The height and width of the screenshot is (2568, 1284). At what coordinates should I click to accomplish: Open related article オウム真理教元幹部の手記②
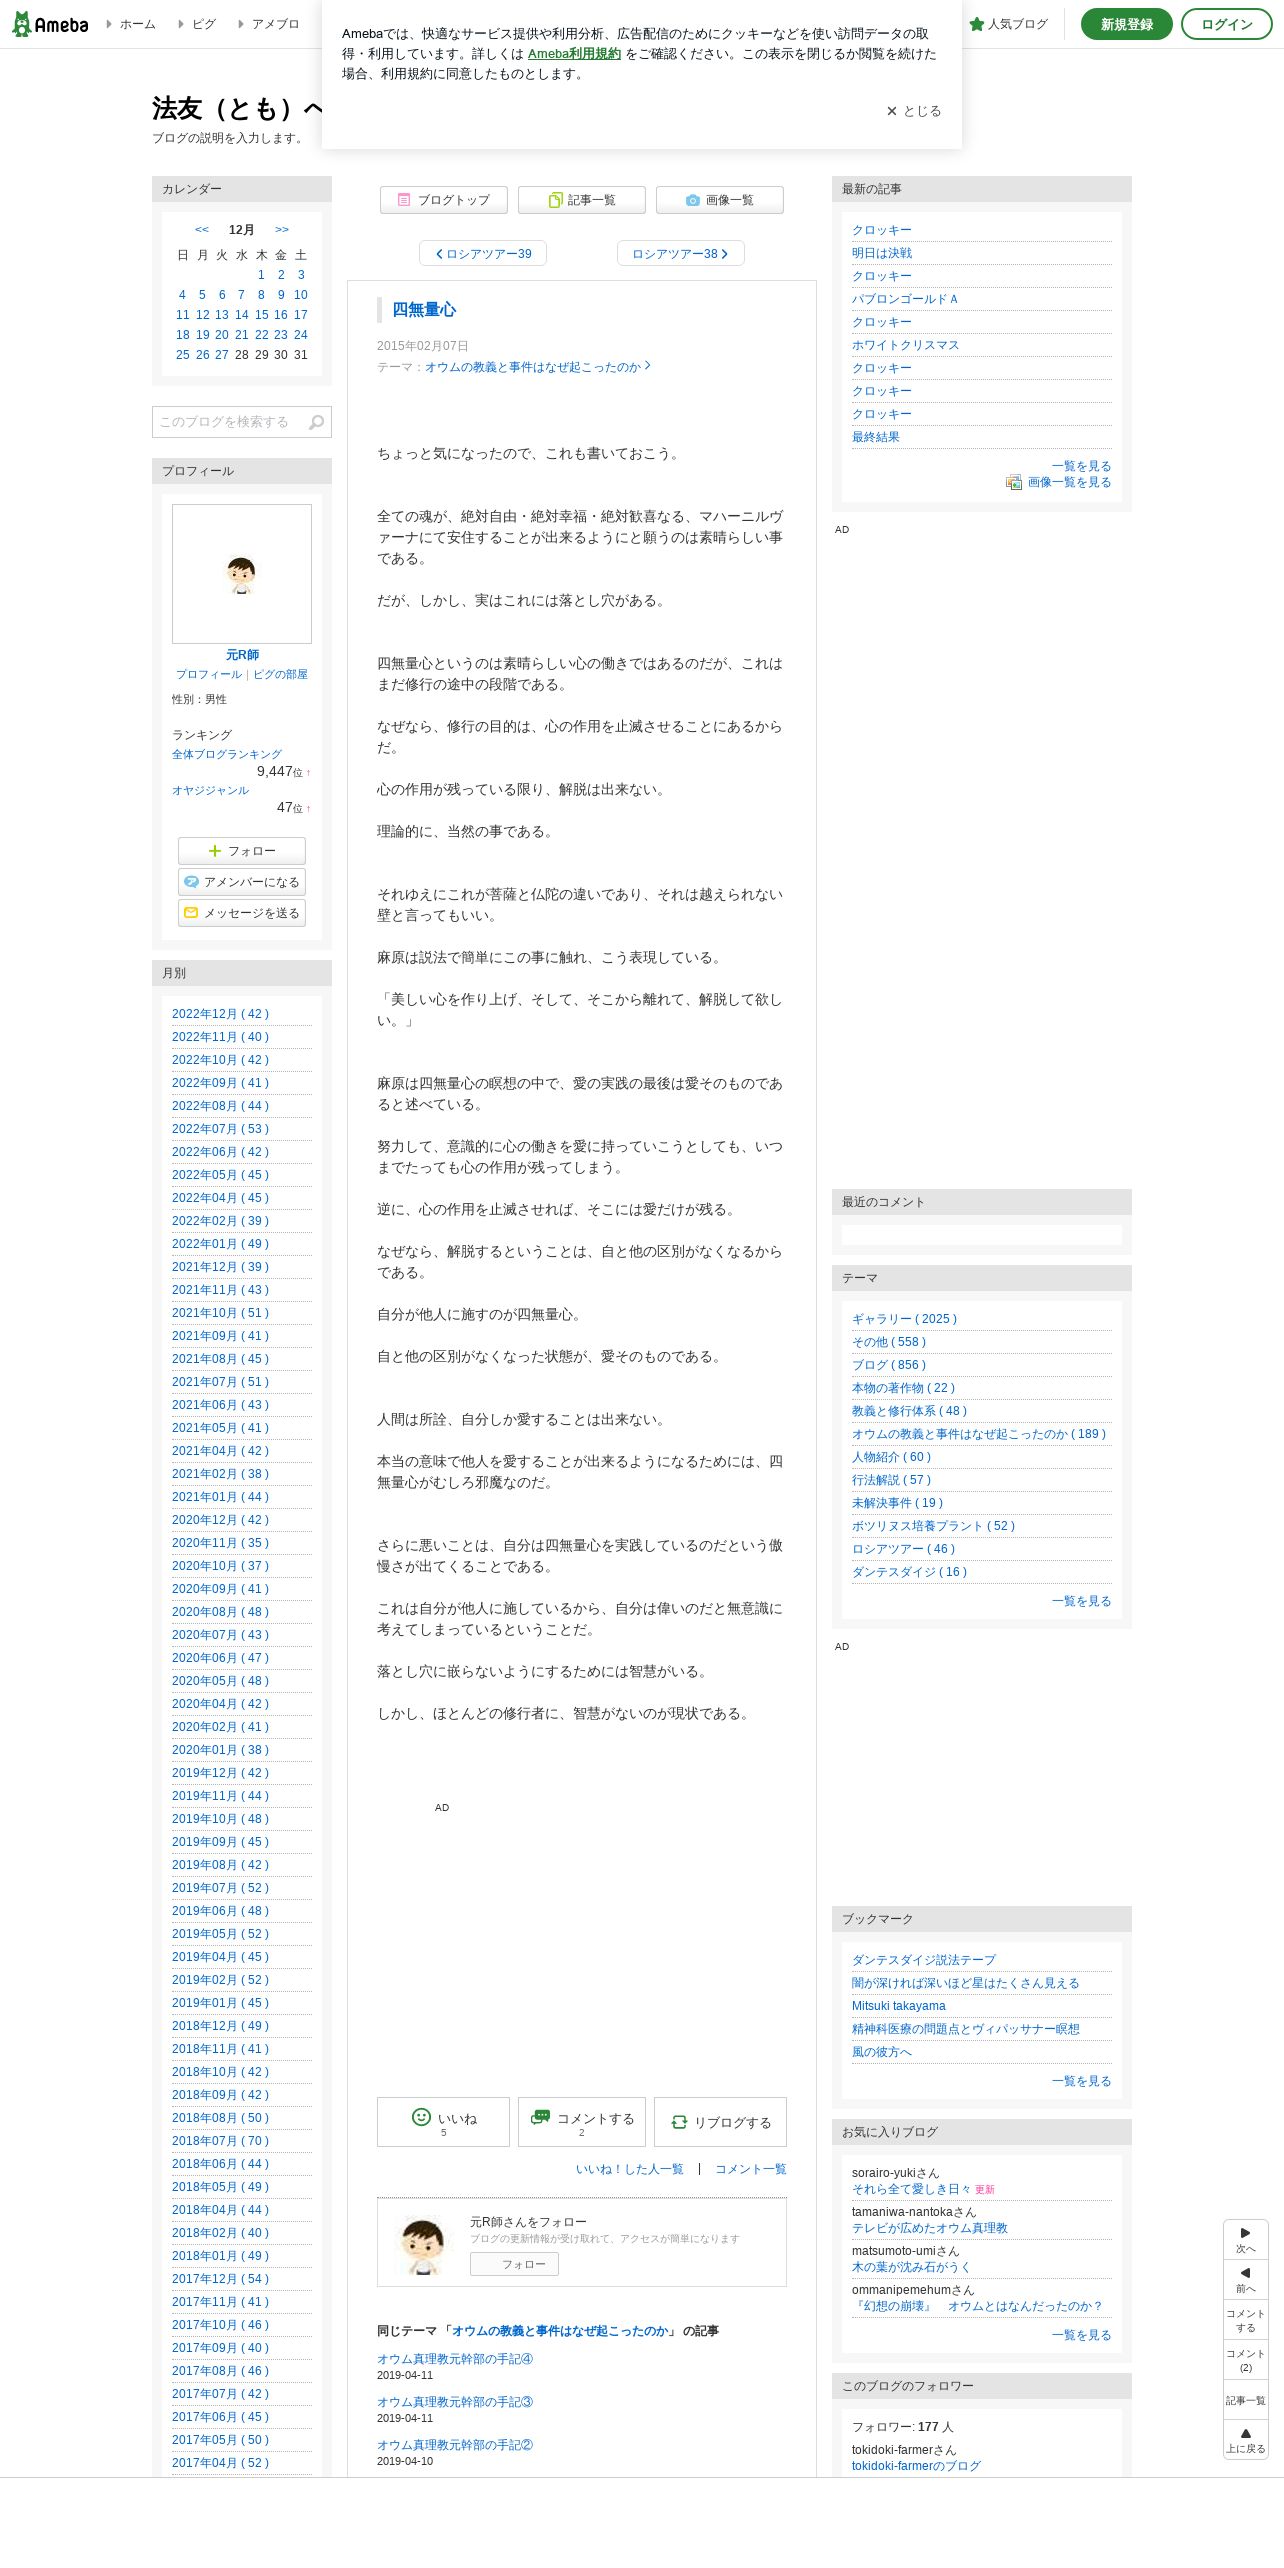tap(455, 2445)
